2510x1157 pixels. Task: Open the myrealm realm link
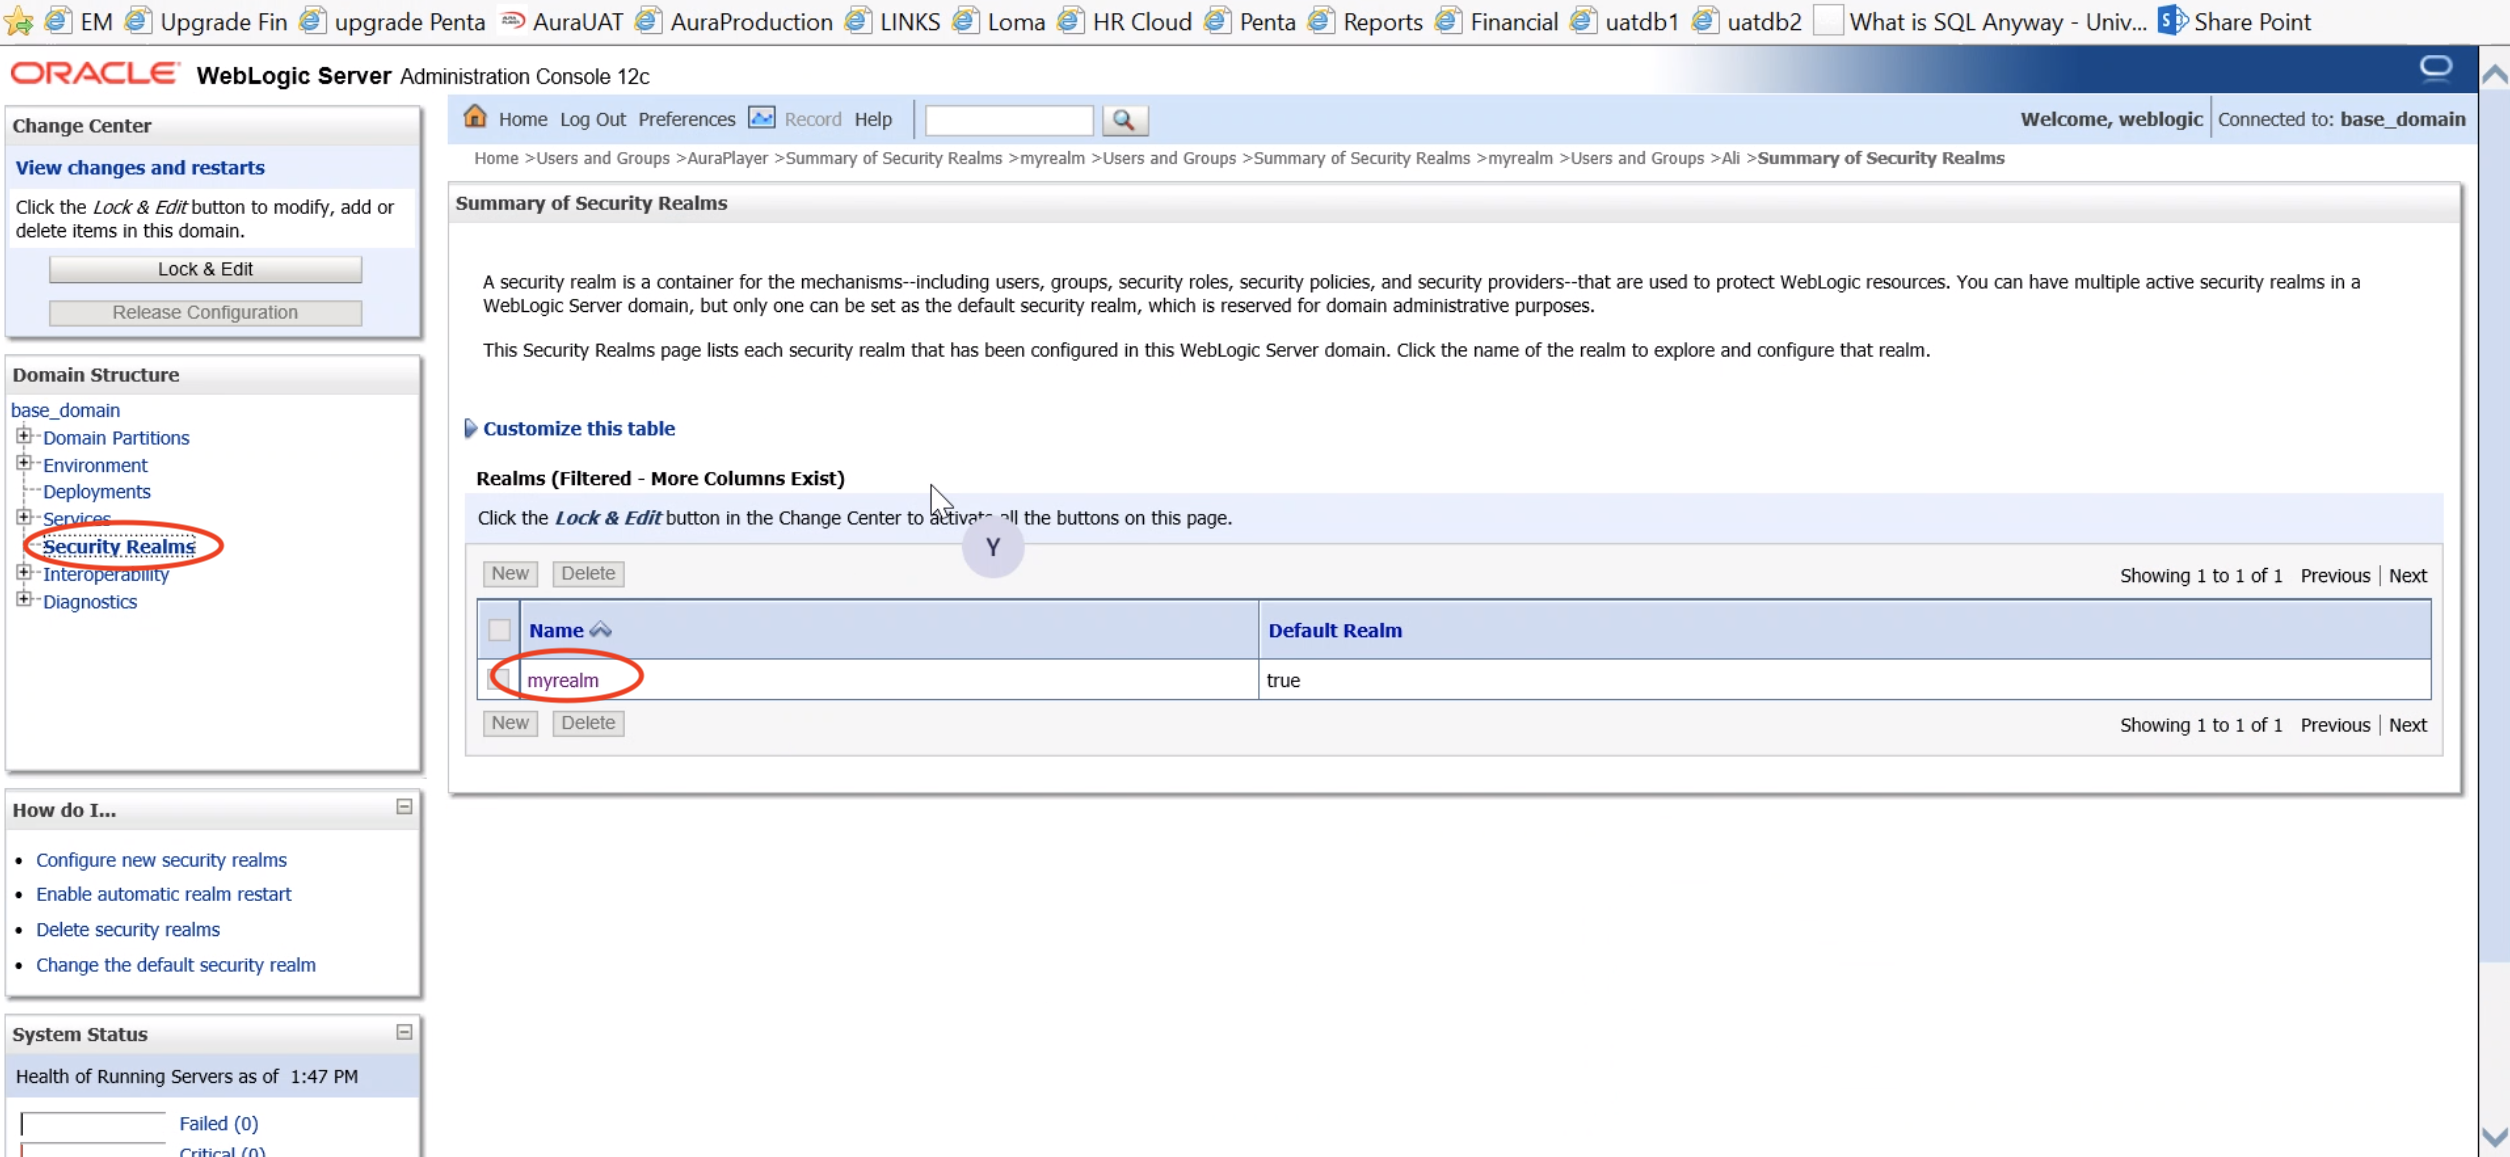563,680
